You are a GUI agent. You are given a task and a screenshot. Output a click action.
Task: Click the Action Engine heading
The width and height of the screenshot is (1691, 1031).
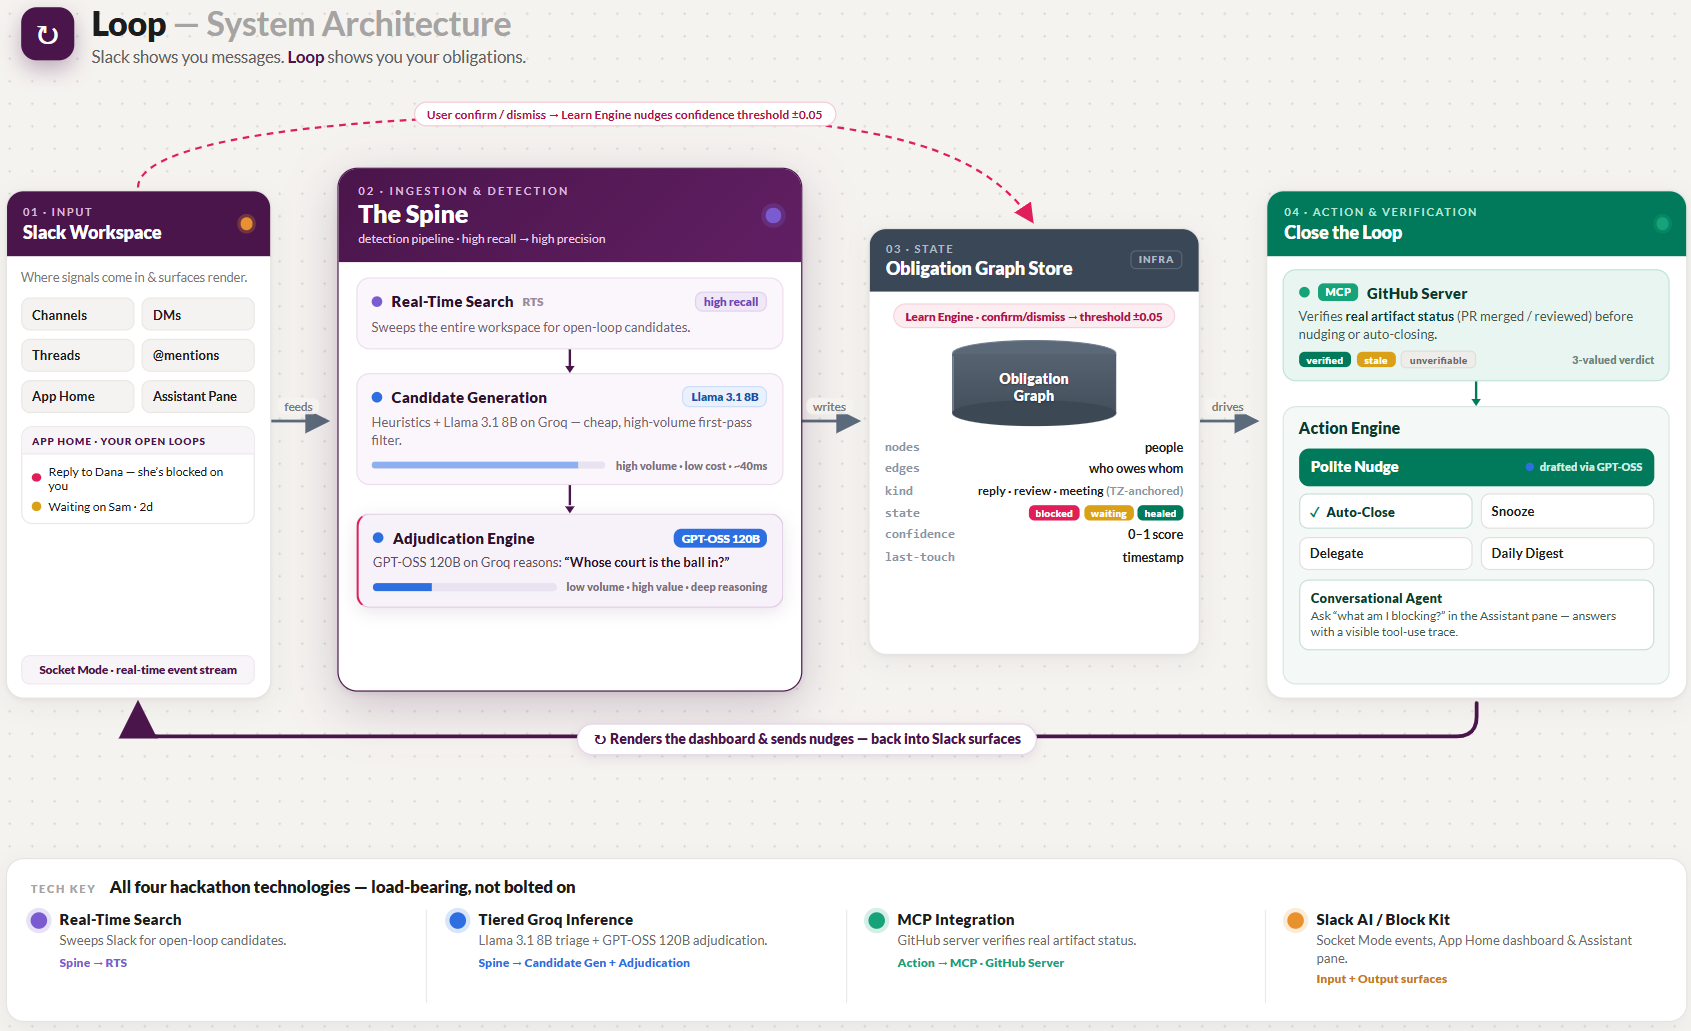[1349, 428]
